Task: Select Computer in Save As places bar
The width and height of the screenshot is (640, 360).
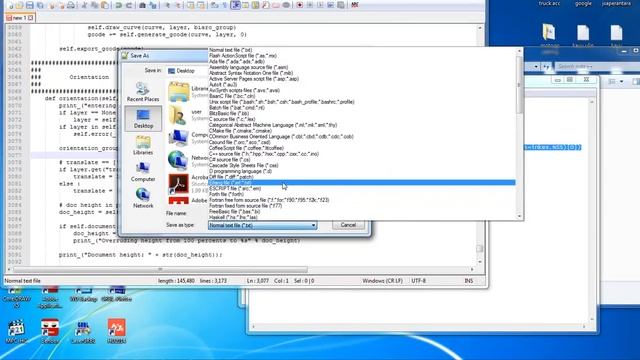Action: 143,172
